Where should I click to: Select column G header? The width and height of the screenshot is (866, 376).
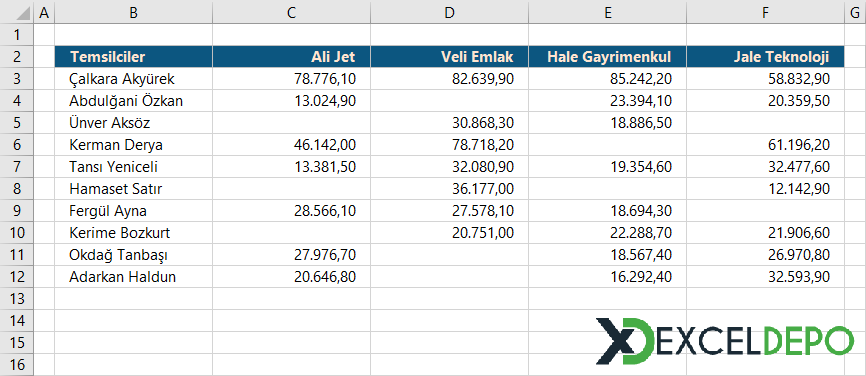coord(855,13)
